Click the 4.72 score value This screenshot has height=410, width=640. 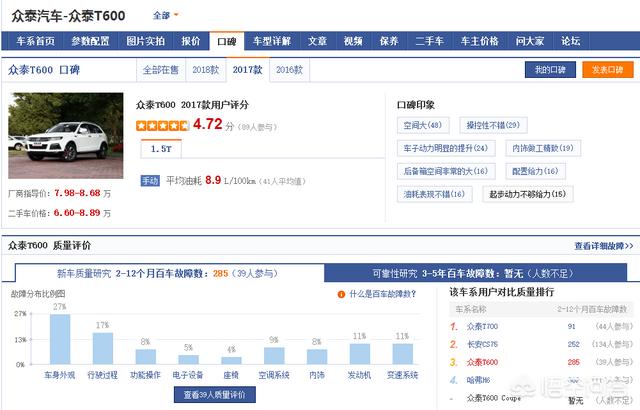[207, 124]
